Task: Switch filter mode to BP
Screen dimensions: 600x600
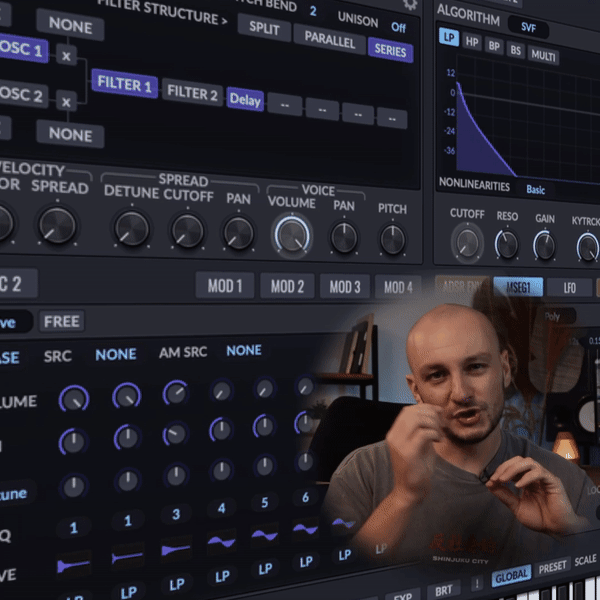Action: click(494, 46)
